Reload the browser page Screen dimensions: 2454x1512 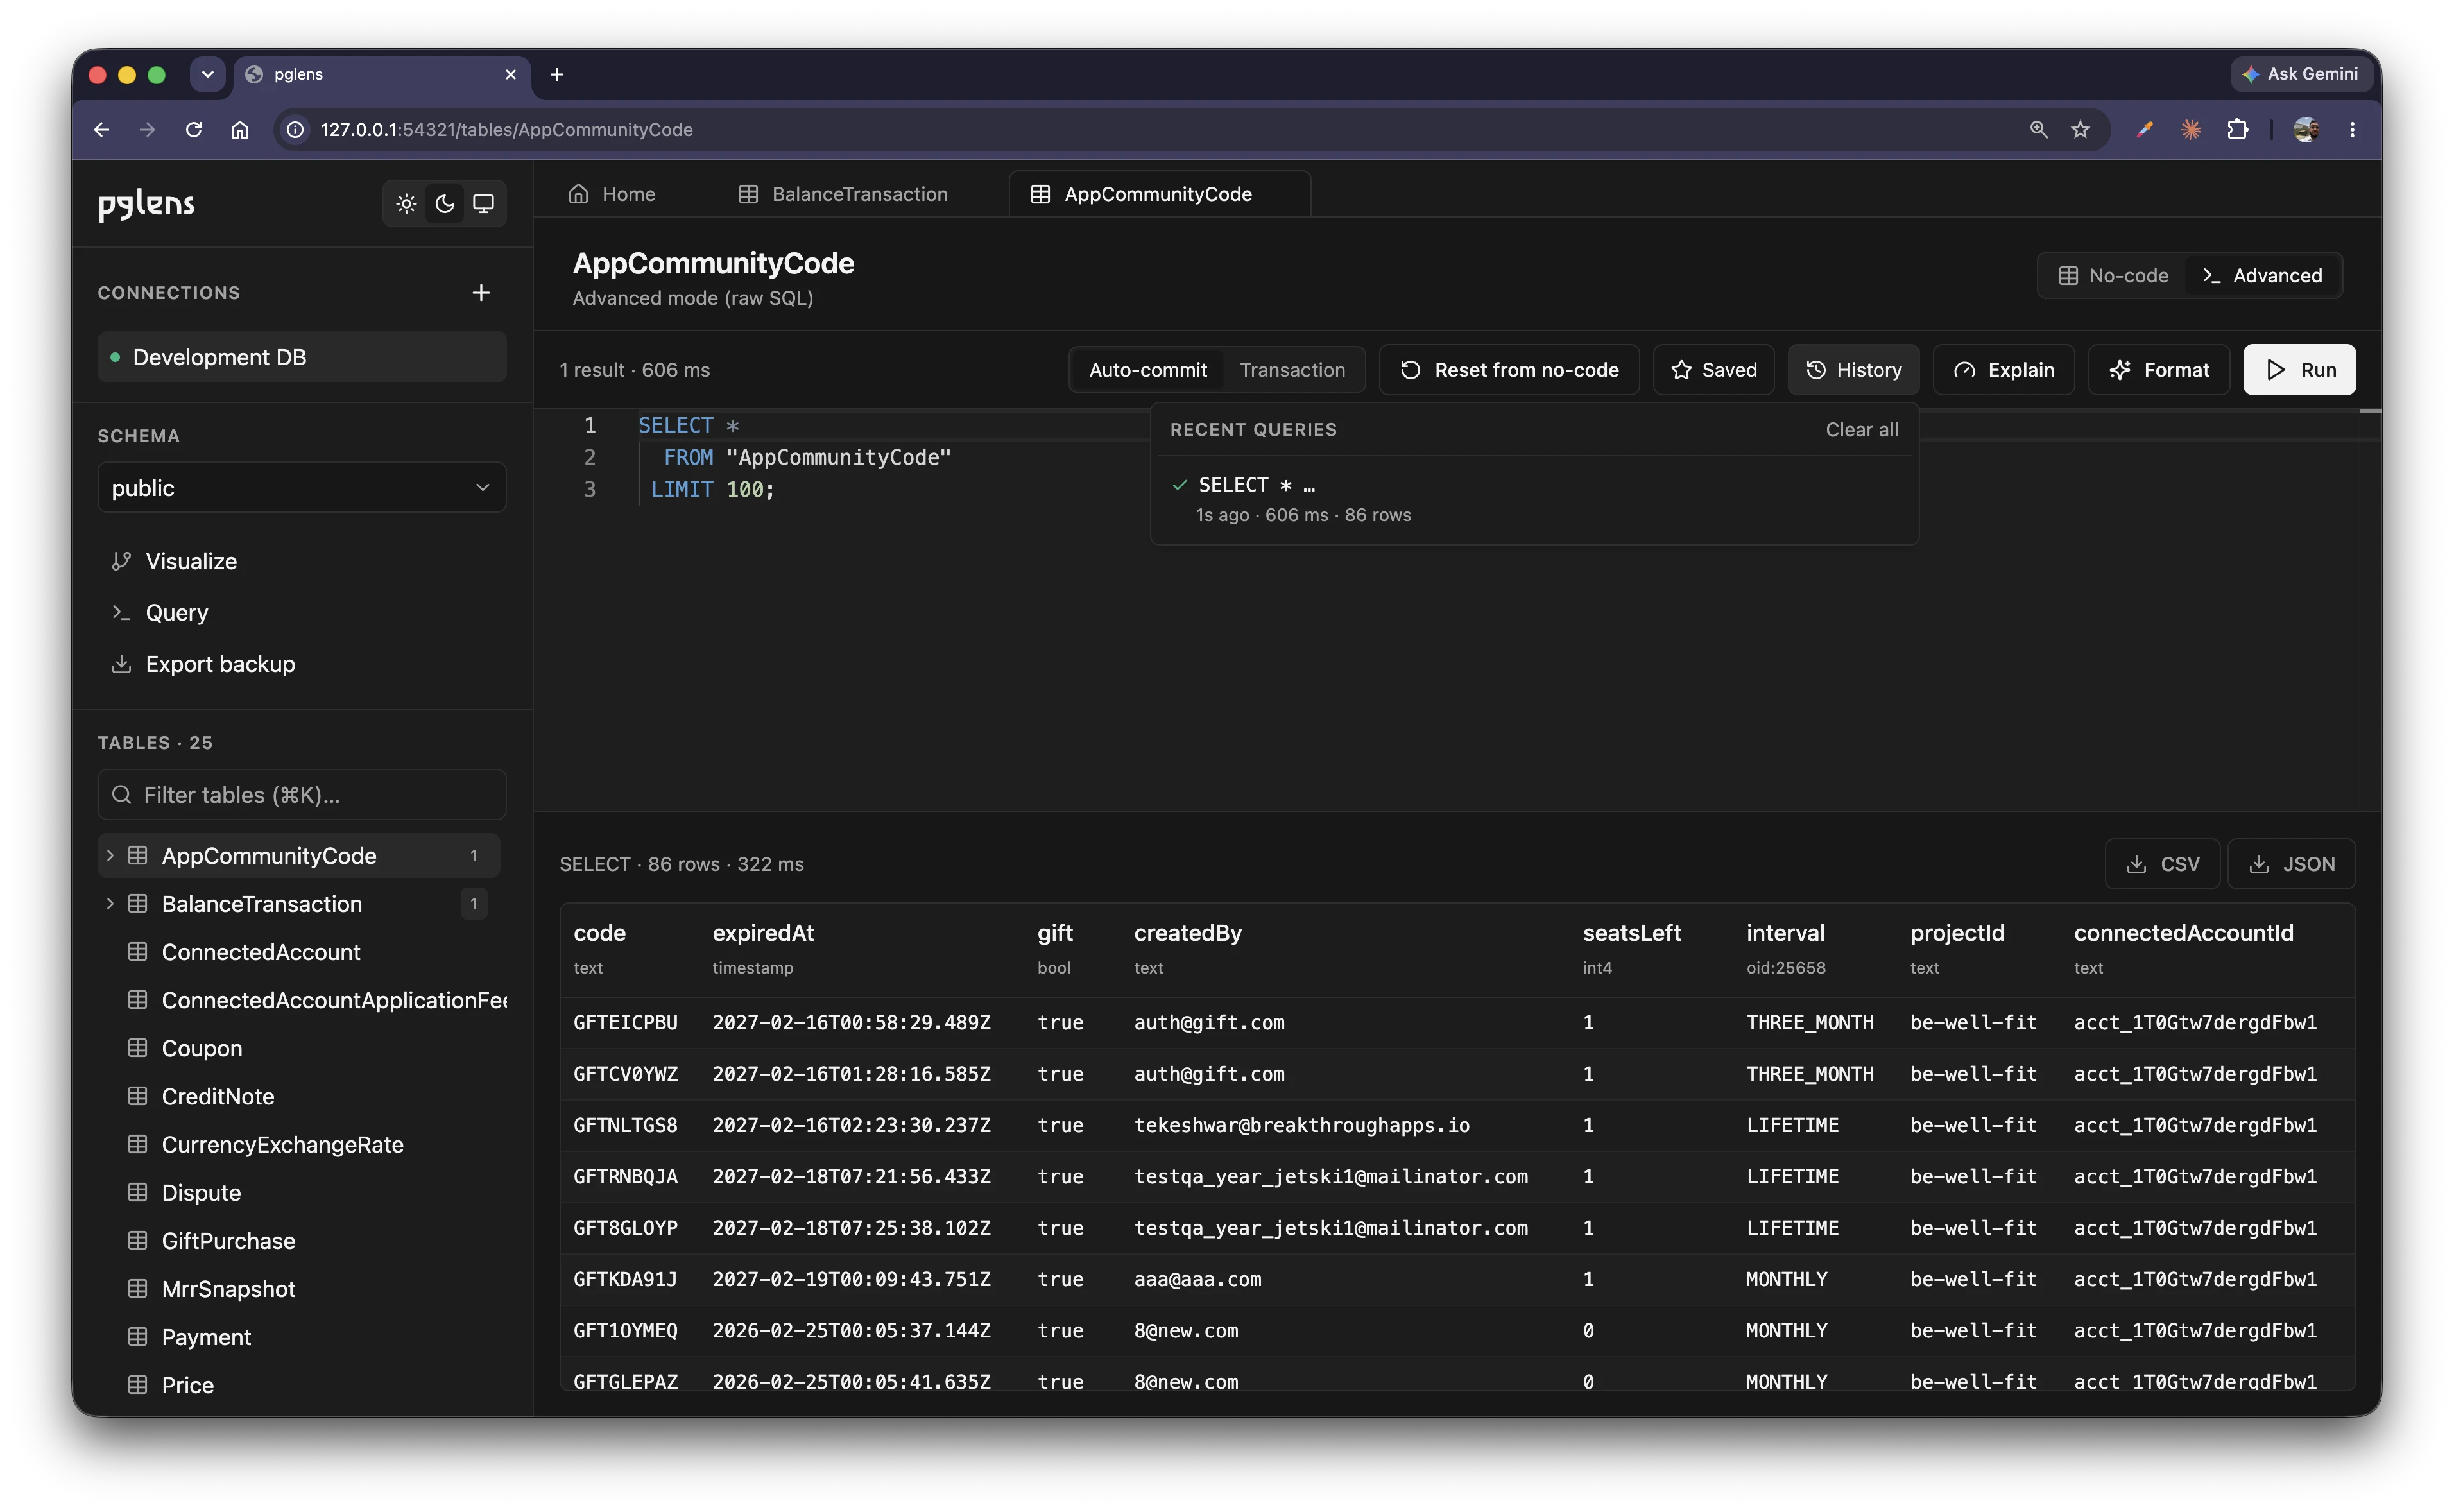tap(193, 130)
